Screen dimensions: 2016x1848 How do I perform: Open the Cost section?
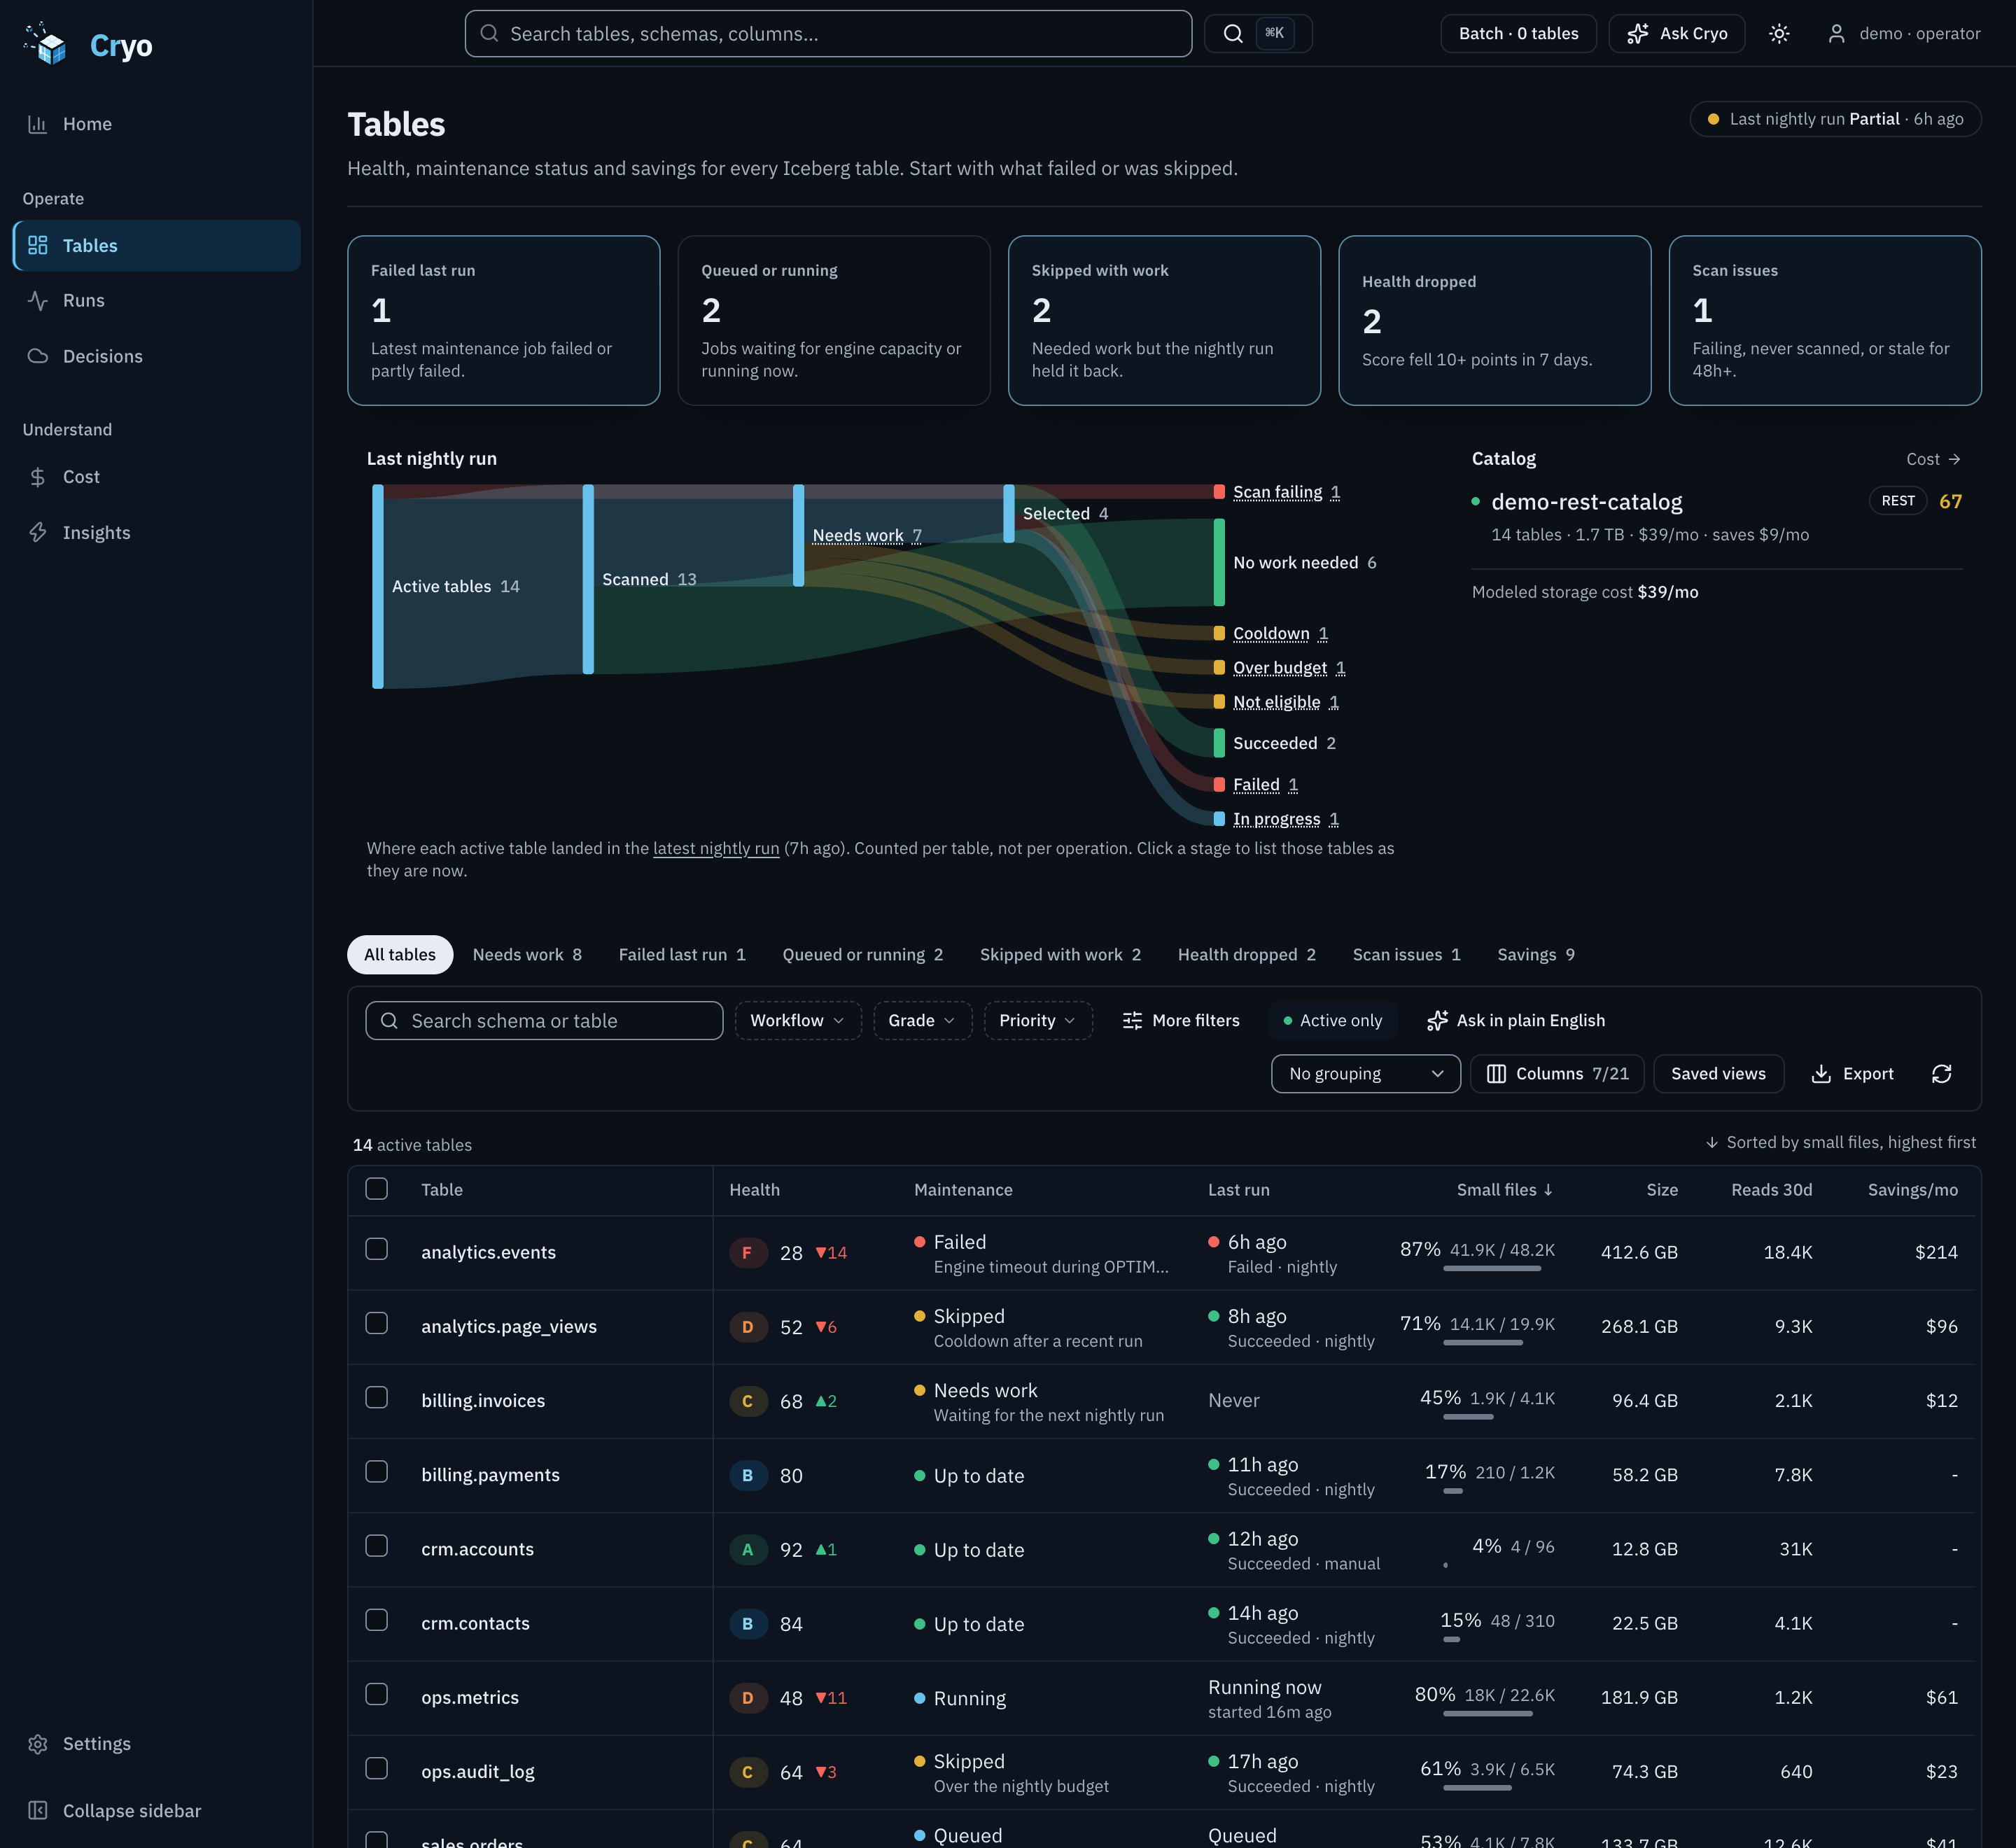(156, 477)
